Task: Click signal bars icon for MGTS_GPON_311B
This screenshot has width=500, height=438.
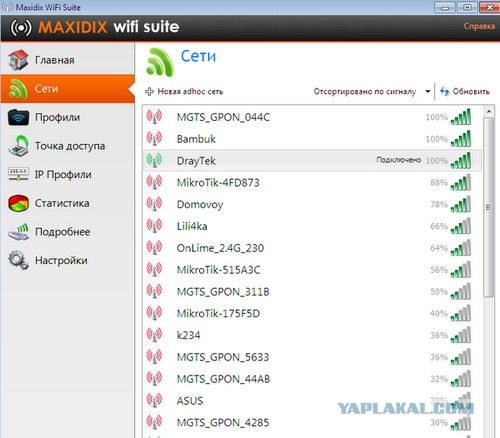Action: click(461, 291)
